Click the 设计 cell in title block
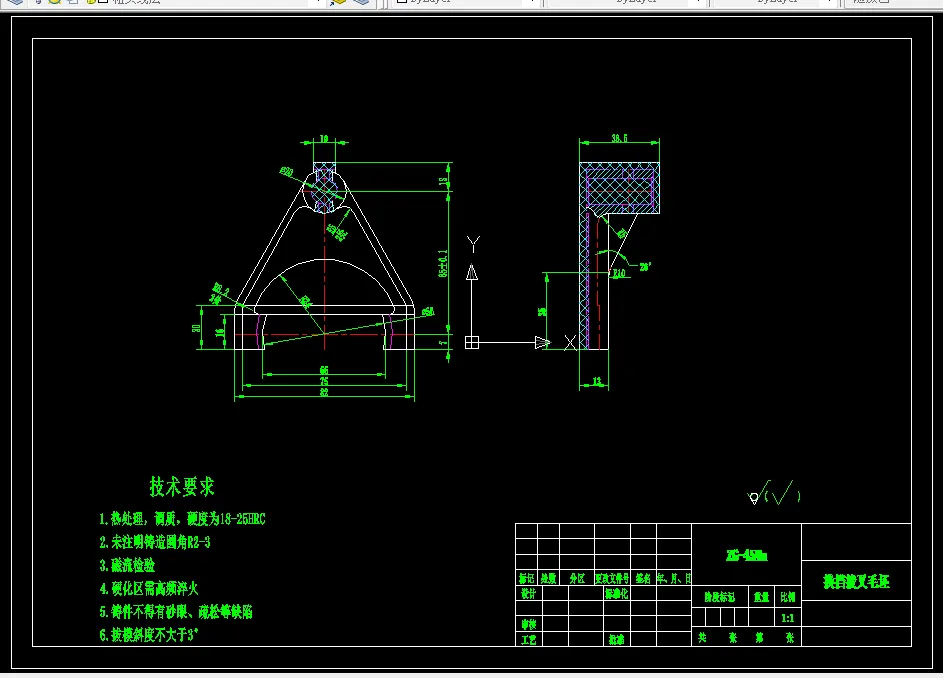943x678 pixels. coord(529,593)
